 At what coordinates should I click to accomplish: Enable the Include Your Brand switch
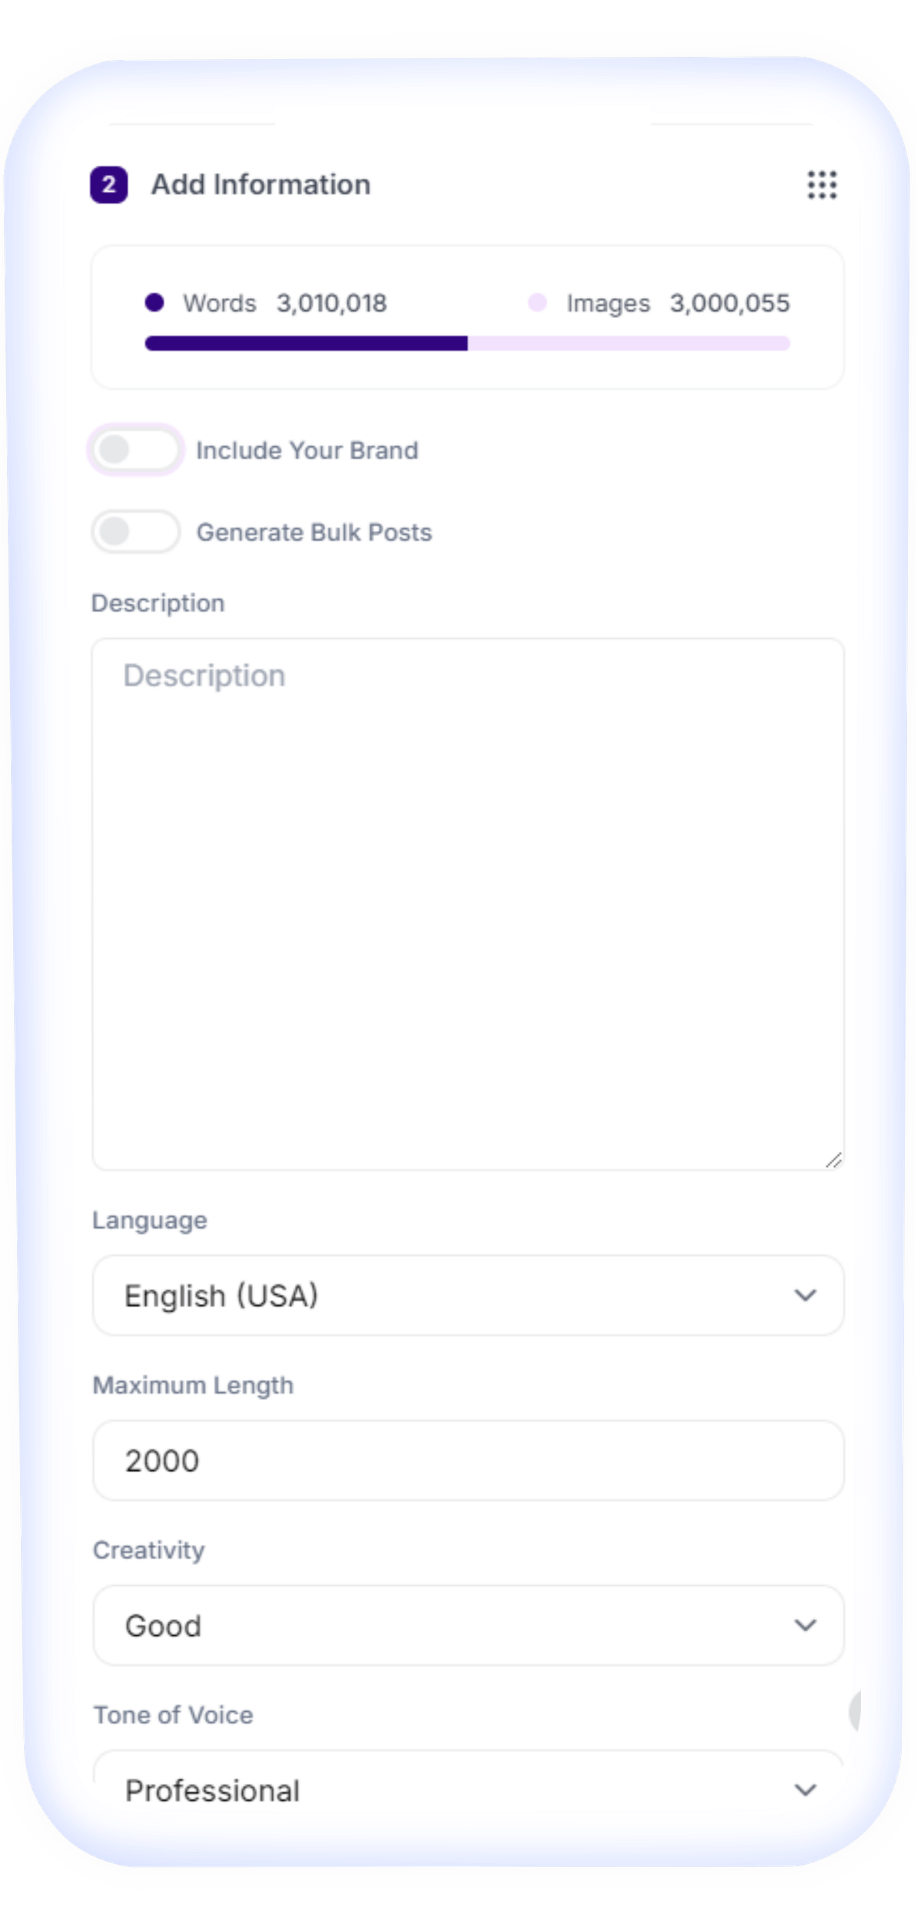point(135,450)
